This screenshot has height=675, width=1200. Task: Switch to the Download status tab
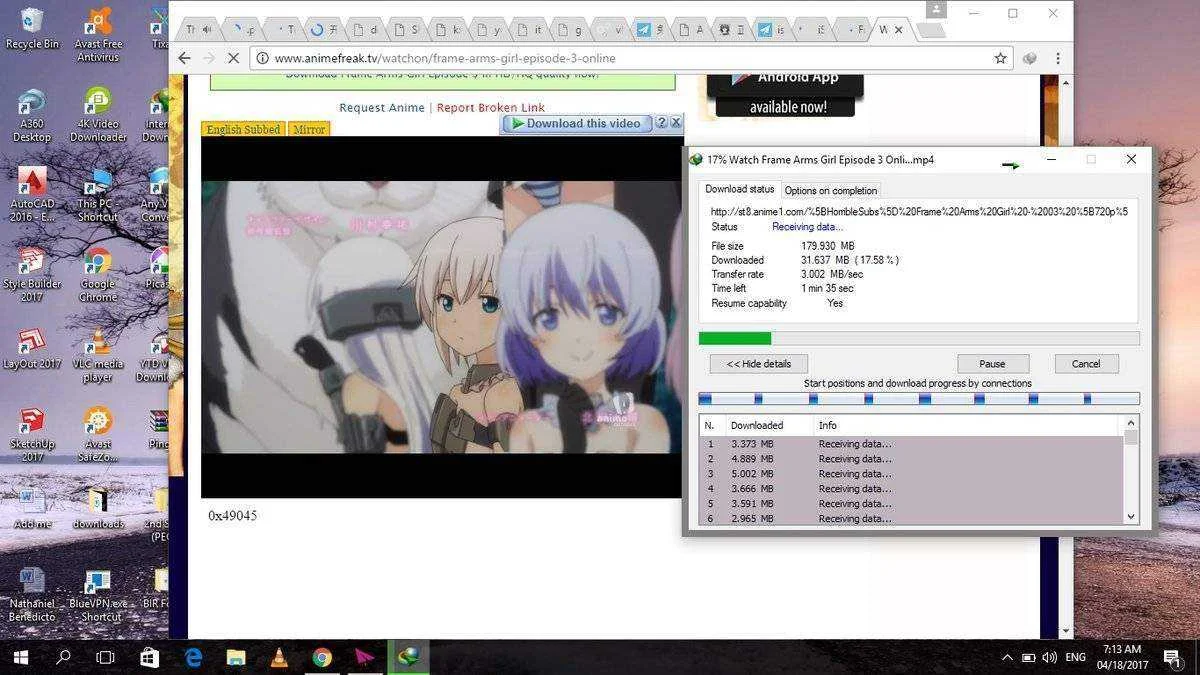pos(740,189)
